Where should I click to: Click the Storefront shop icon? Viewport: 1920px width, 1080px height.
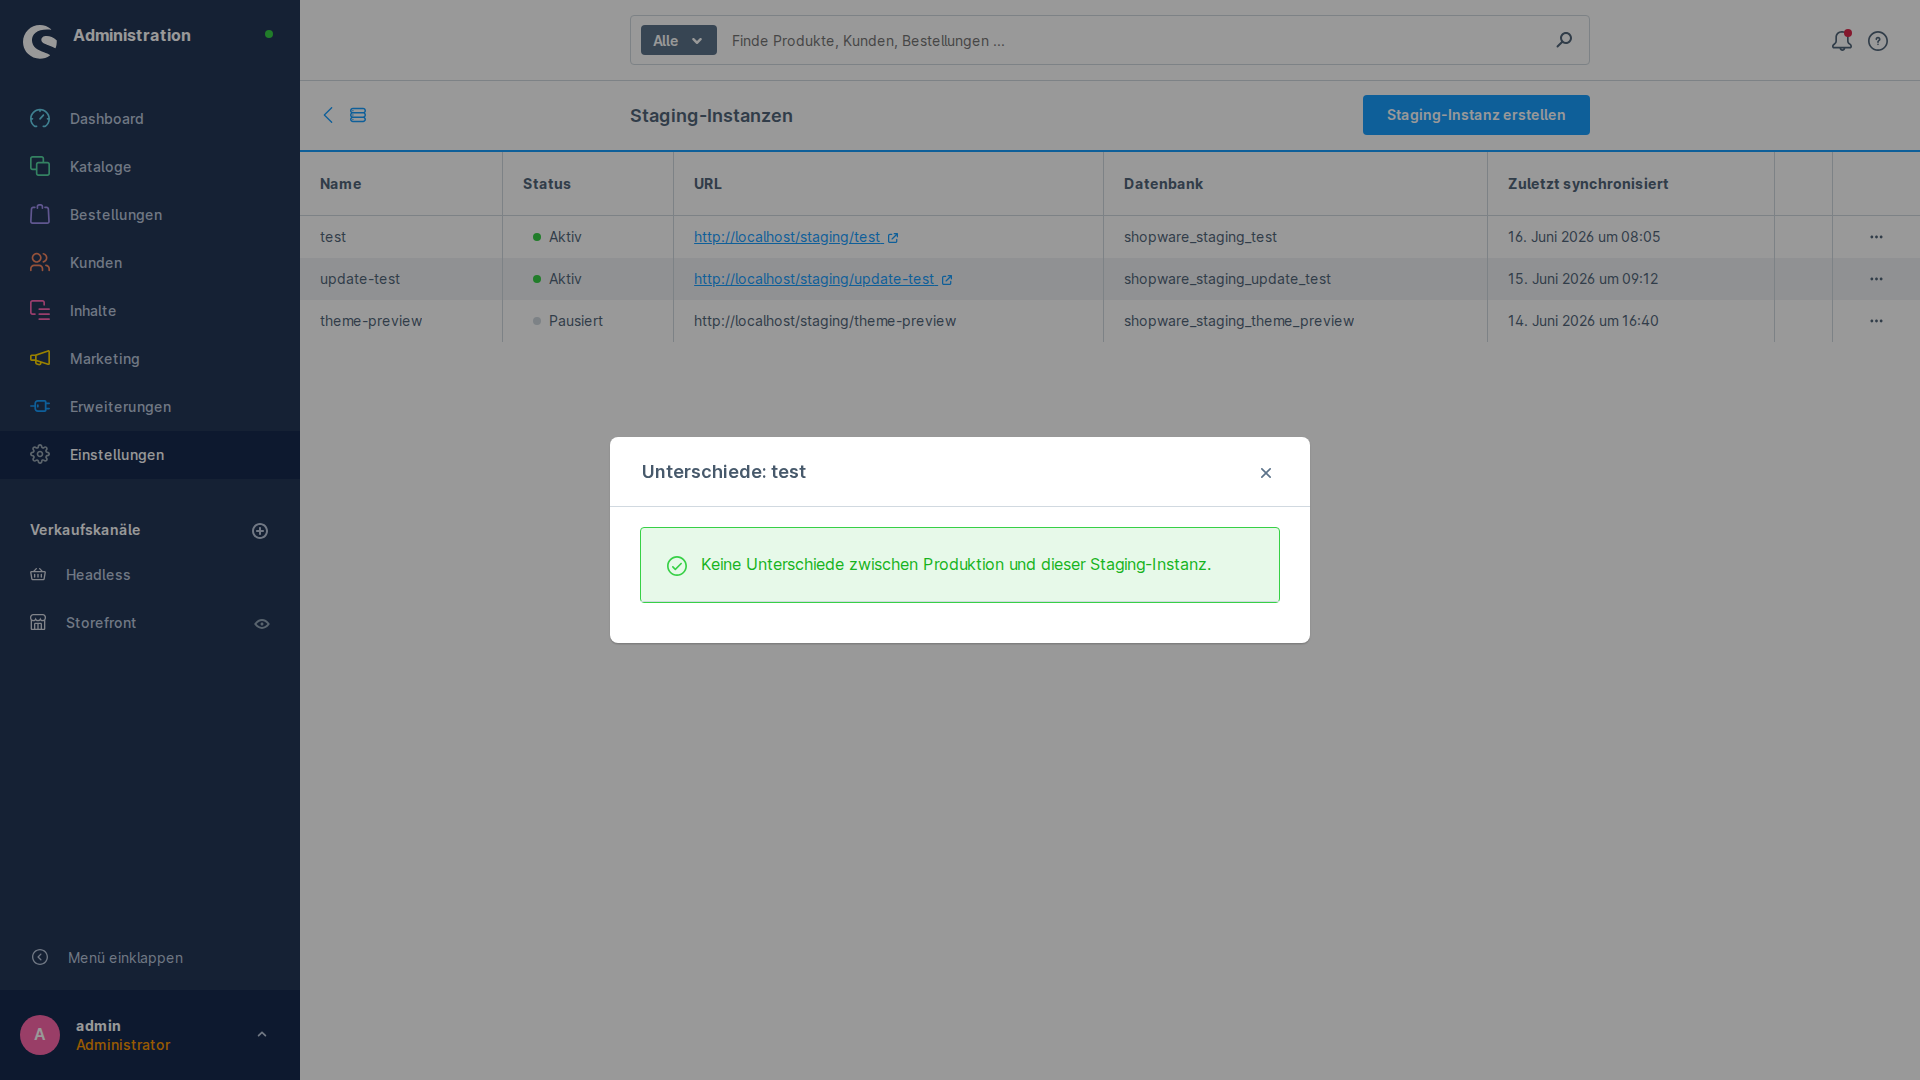[38, 623]
